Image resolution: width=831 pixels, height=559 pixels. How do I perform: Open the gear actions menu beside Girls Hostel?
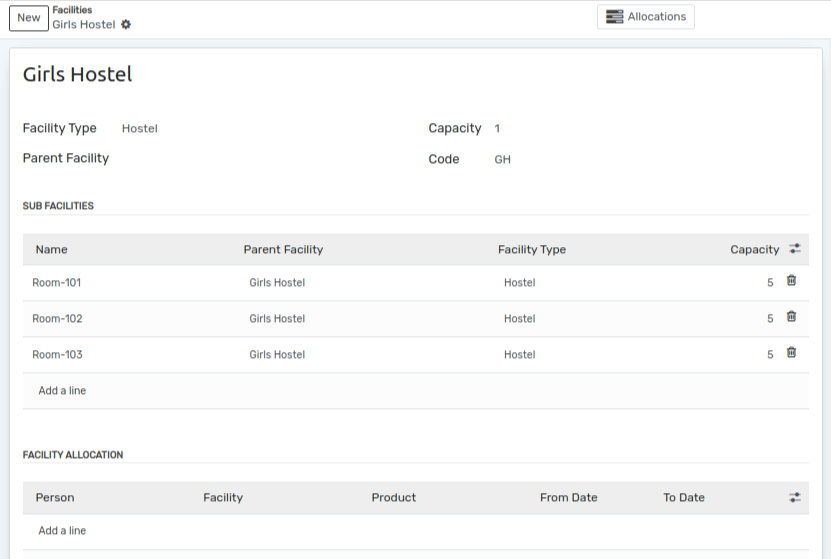pyautogui.click(x=126, y=25)
